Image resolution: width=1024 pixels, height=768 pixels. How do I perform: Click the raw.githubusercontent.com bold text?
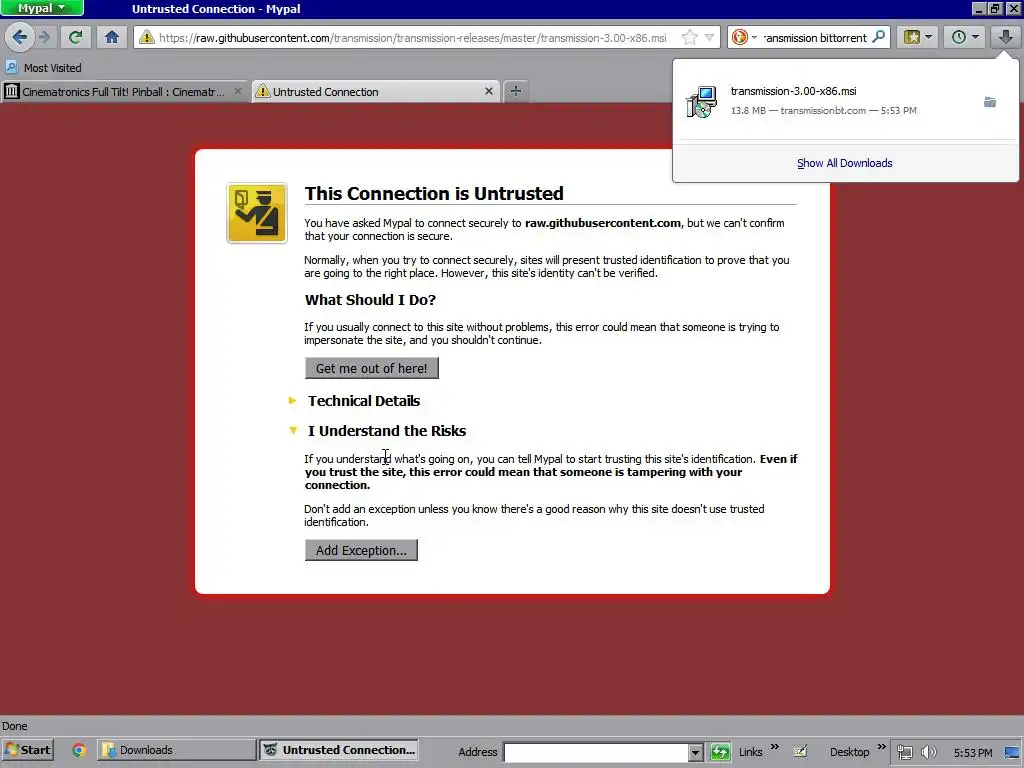pos(603,223)
